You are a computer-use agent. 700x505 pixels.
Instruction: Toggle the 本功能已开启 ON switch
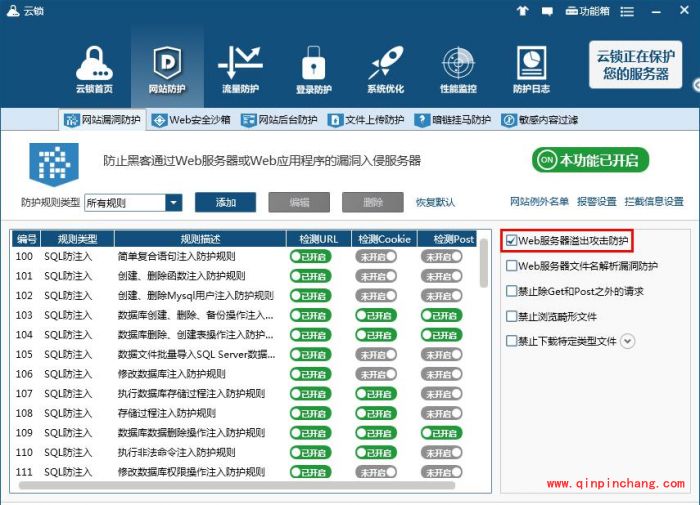pyautogui.click(x=590, y=160)
